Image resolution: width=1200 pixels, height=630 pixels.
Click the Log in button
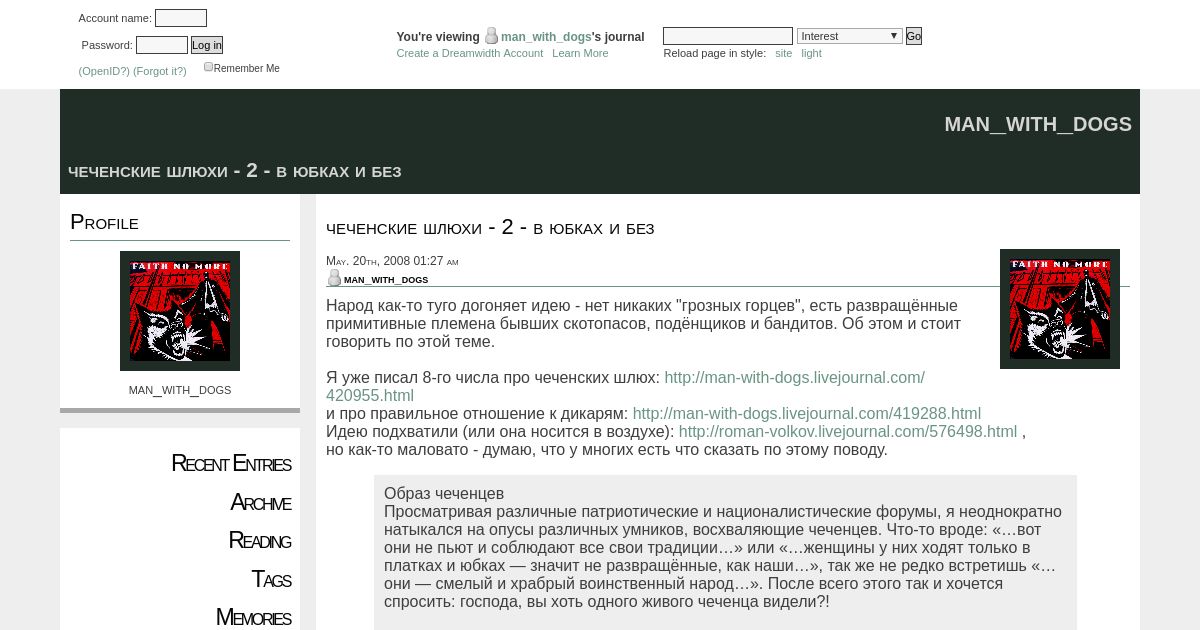pyautogui.click(x=207, y=45)
